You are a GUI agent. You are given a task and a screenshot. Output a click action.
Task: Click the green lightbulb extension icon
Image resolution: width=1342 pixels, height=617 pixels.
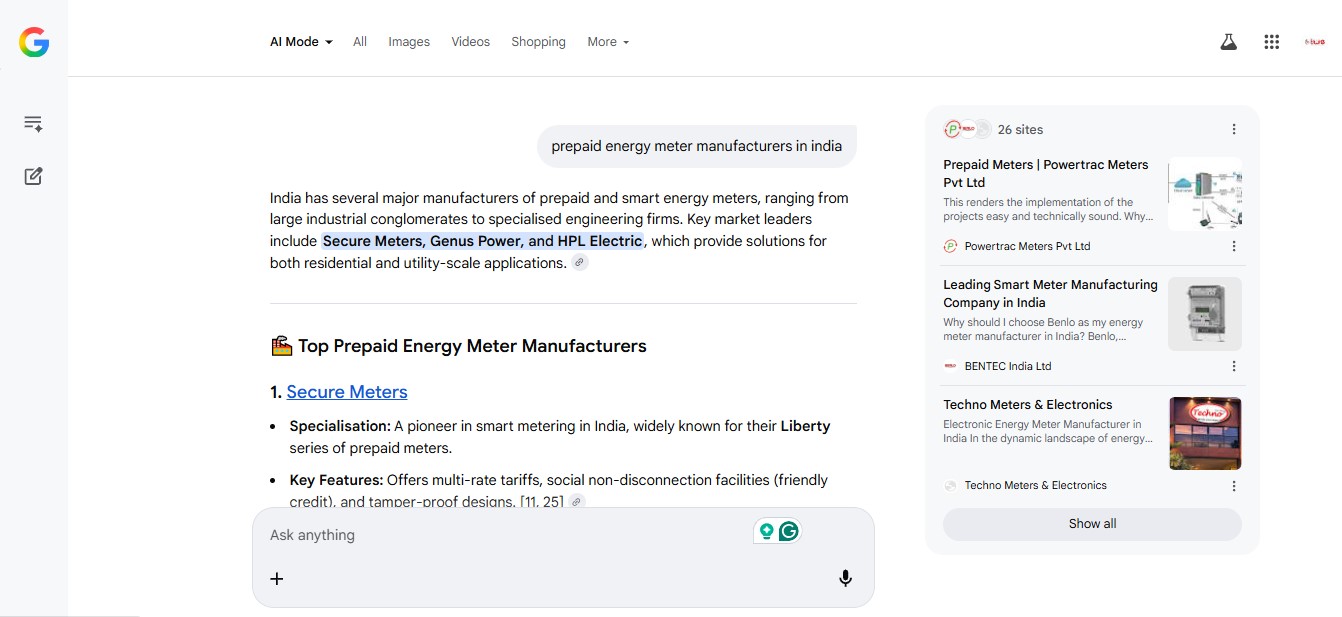click(767, 531)
